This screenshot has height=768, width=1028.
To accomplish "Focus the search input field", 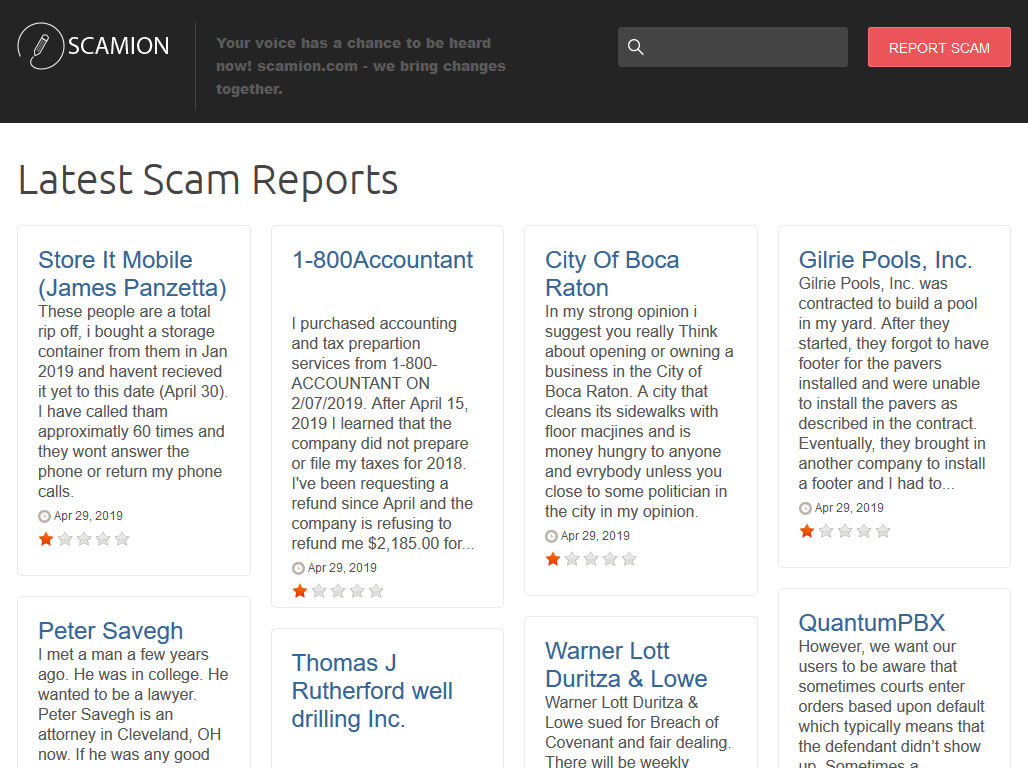I will point(732,47).
